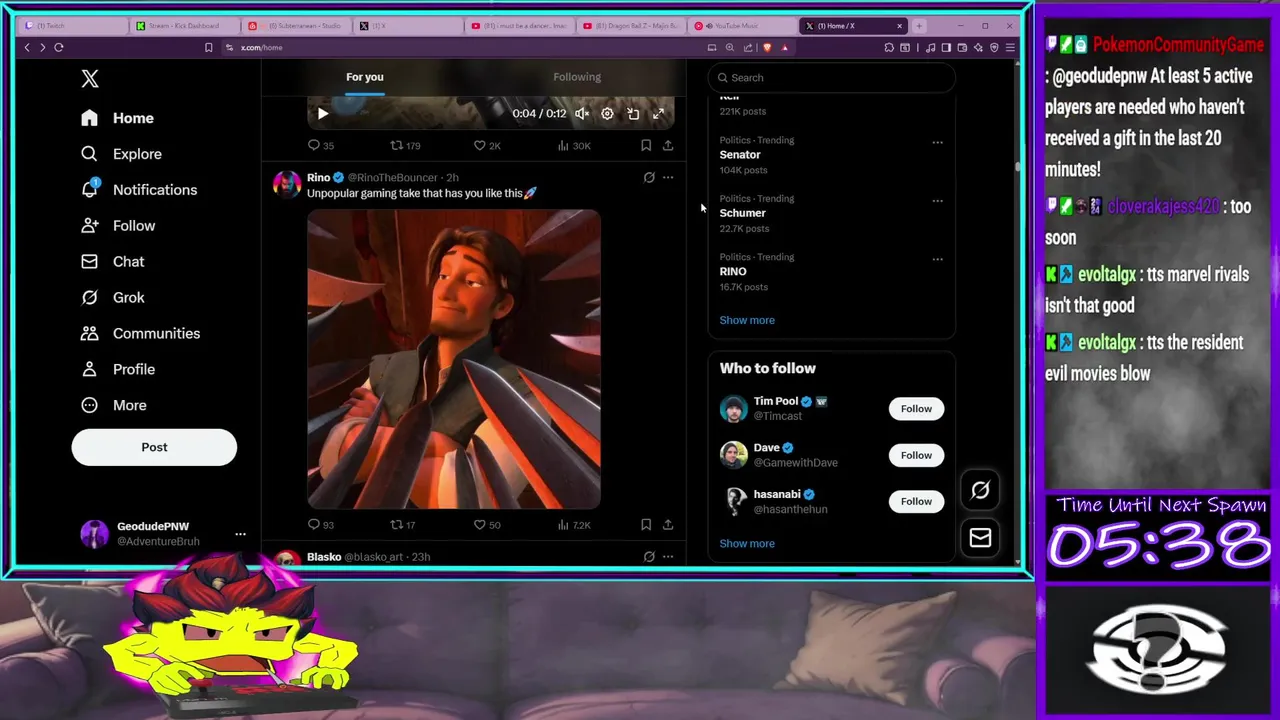
Task: Switch to the For you tab
Action: coord(365,77)
